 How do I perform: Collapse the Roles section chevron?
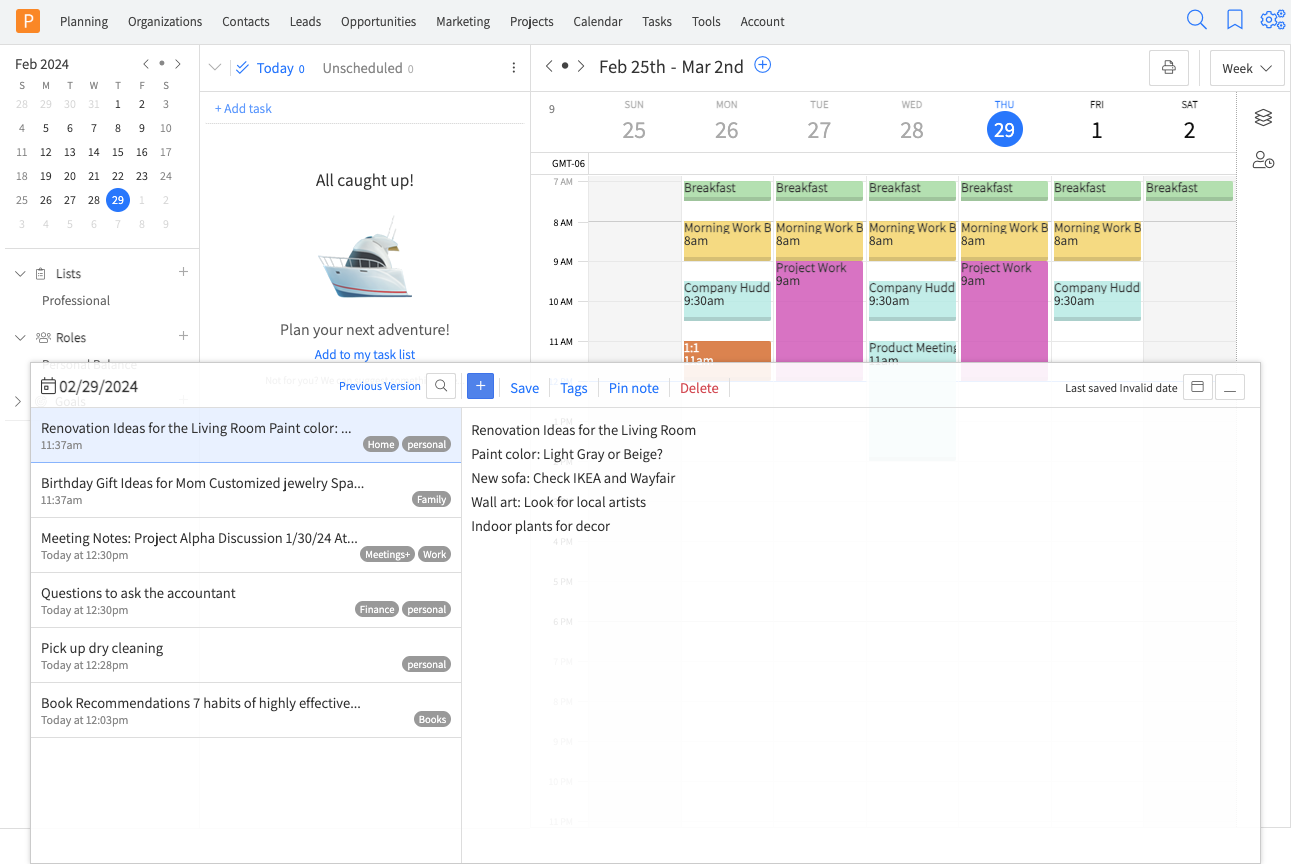pos(20,338)
